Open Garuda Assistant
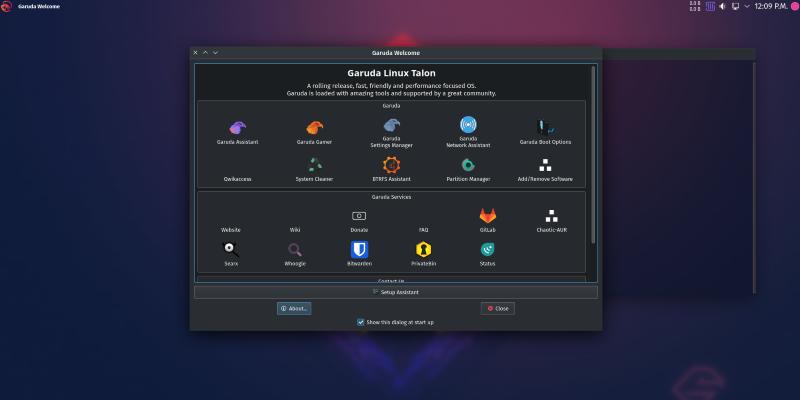This screenshot has width=800, height=400. click(x=237, y=128)
